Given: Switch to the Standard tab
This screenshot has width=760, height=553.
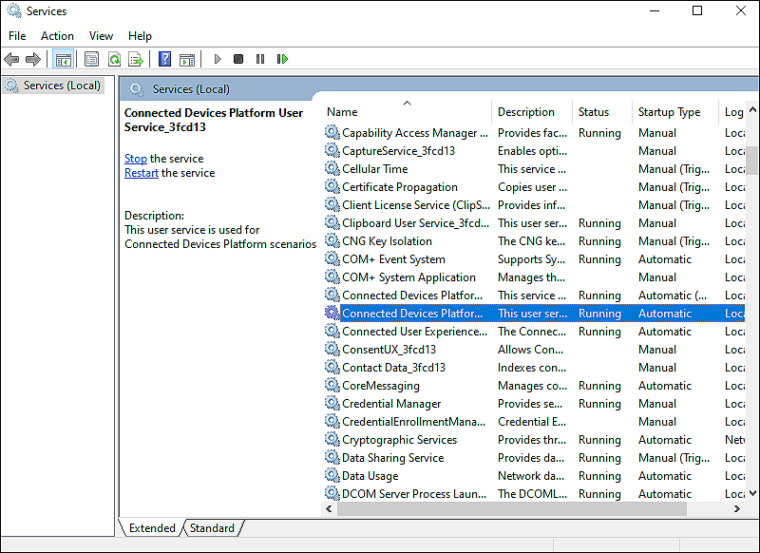Looking at the screenshot, I should click(212, 528).
